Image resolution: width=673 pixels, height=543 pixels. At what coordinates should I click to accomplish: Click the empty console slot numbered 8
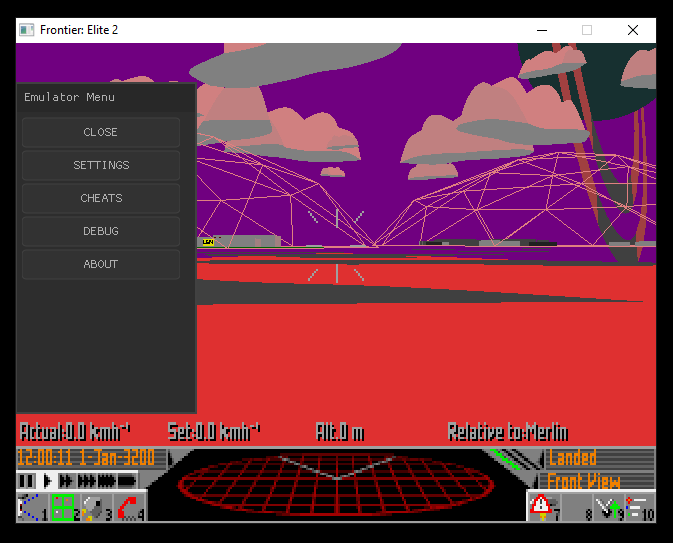577,507
